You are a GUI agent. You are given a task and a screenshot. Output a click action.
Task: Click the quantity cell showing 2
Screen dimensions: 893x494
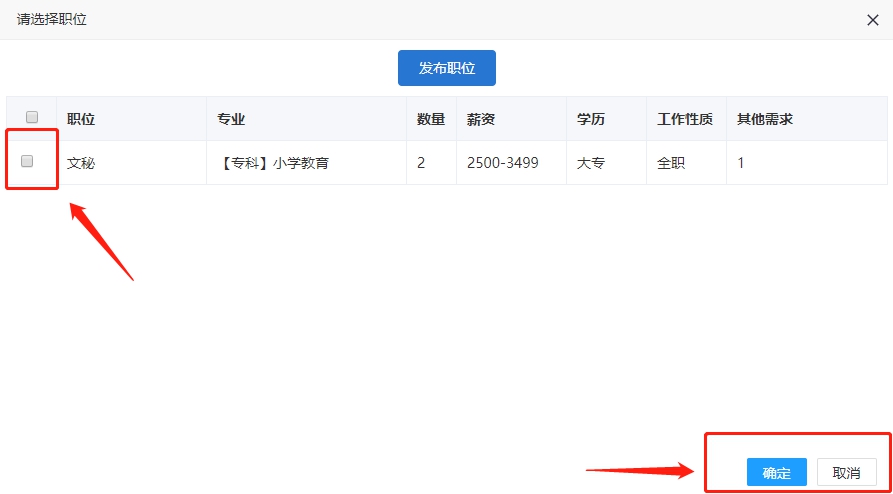(421, 162)
